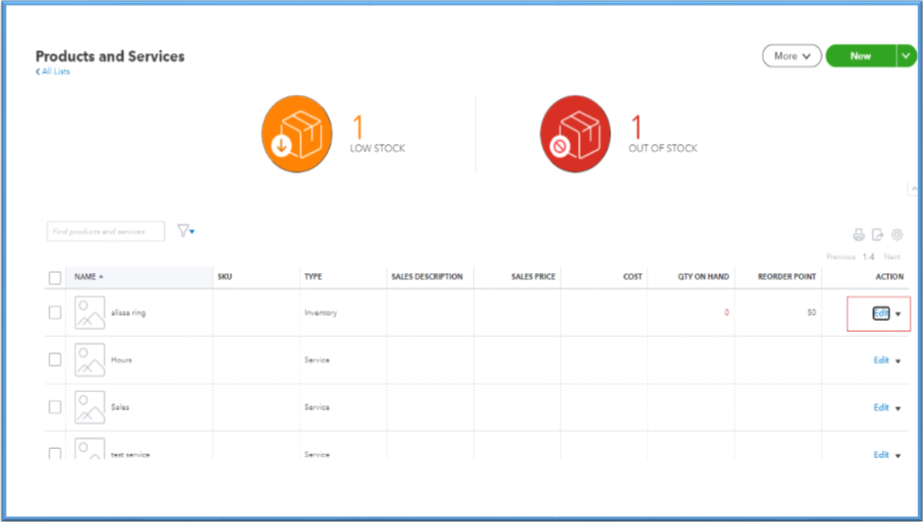
Task: Expand the arrow next to New button
Action: click(906, 56)
